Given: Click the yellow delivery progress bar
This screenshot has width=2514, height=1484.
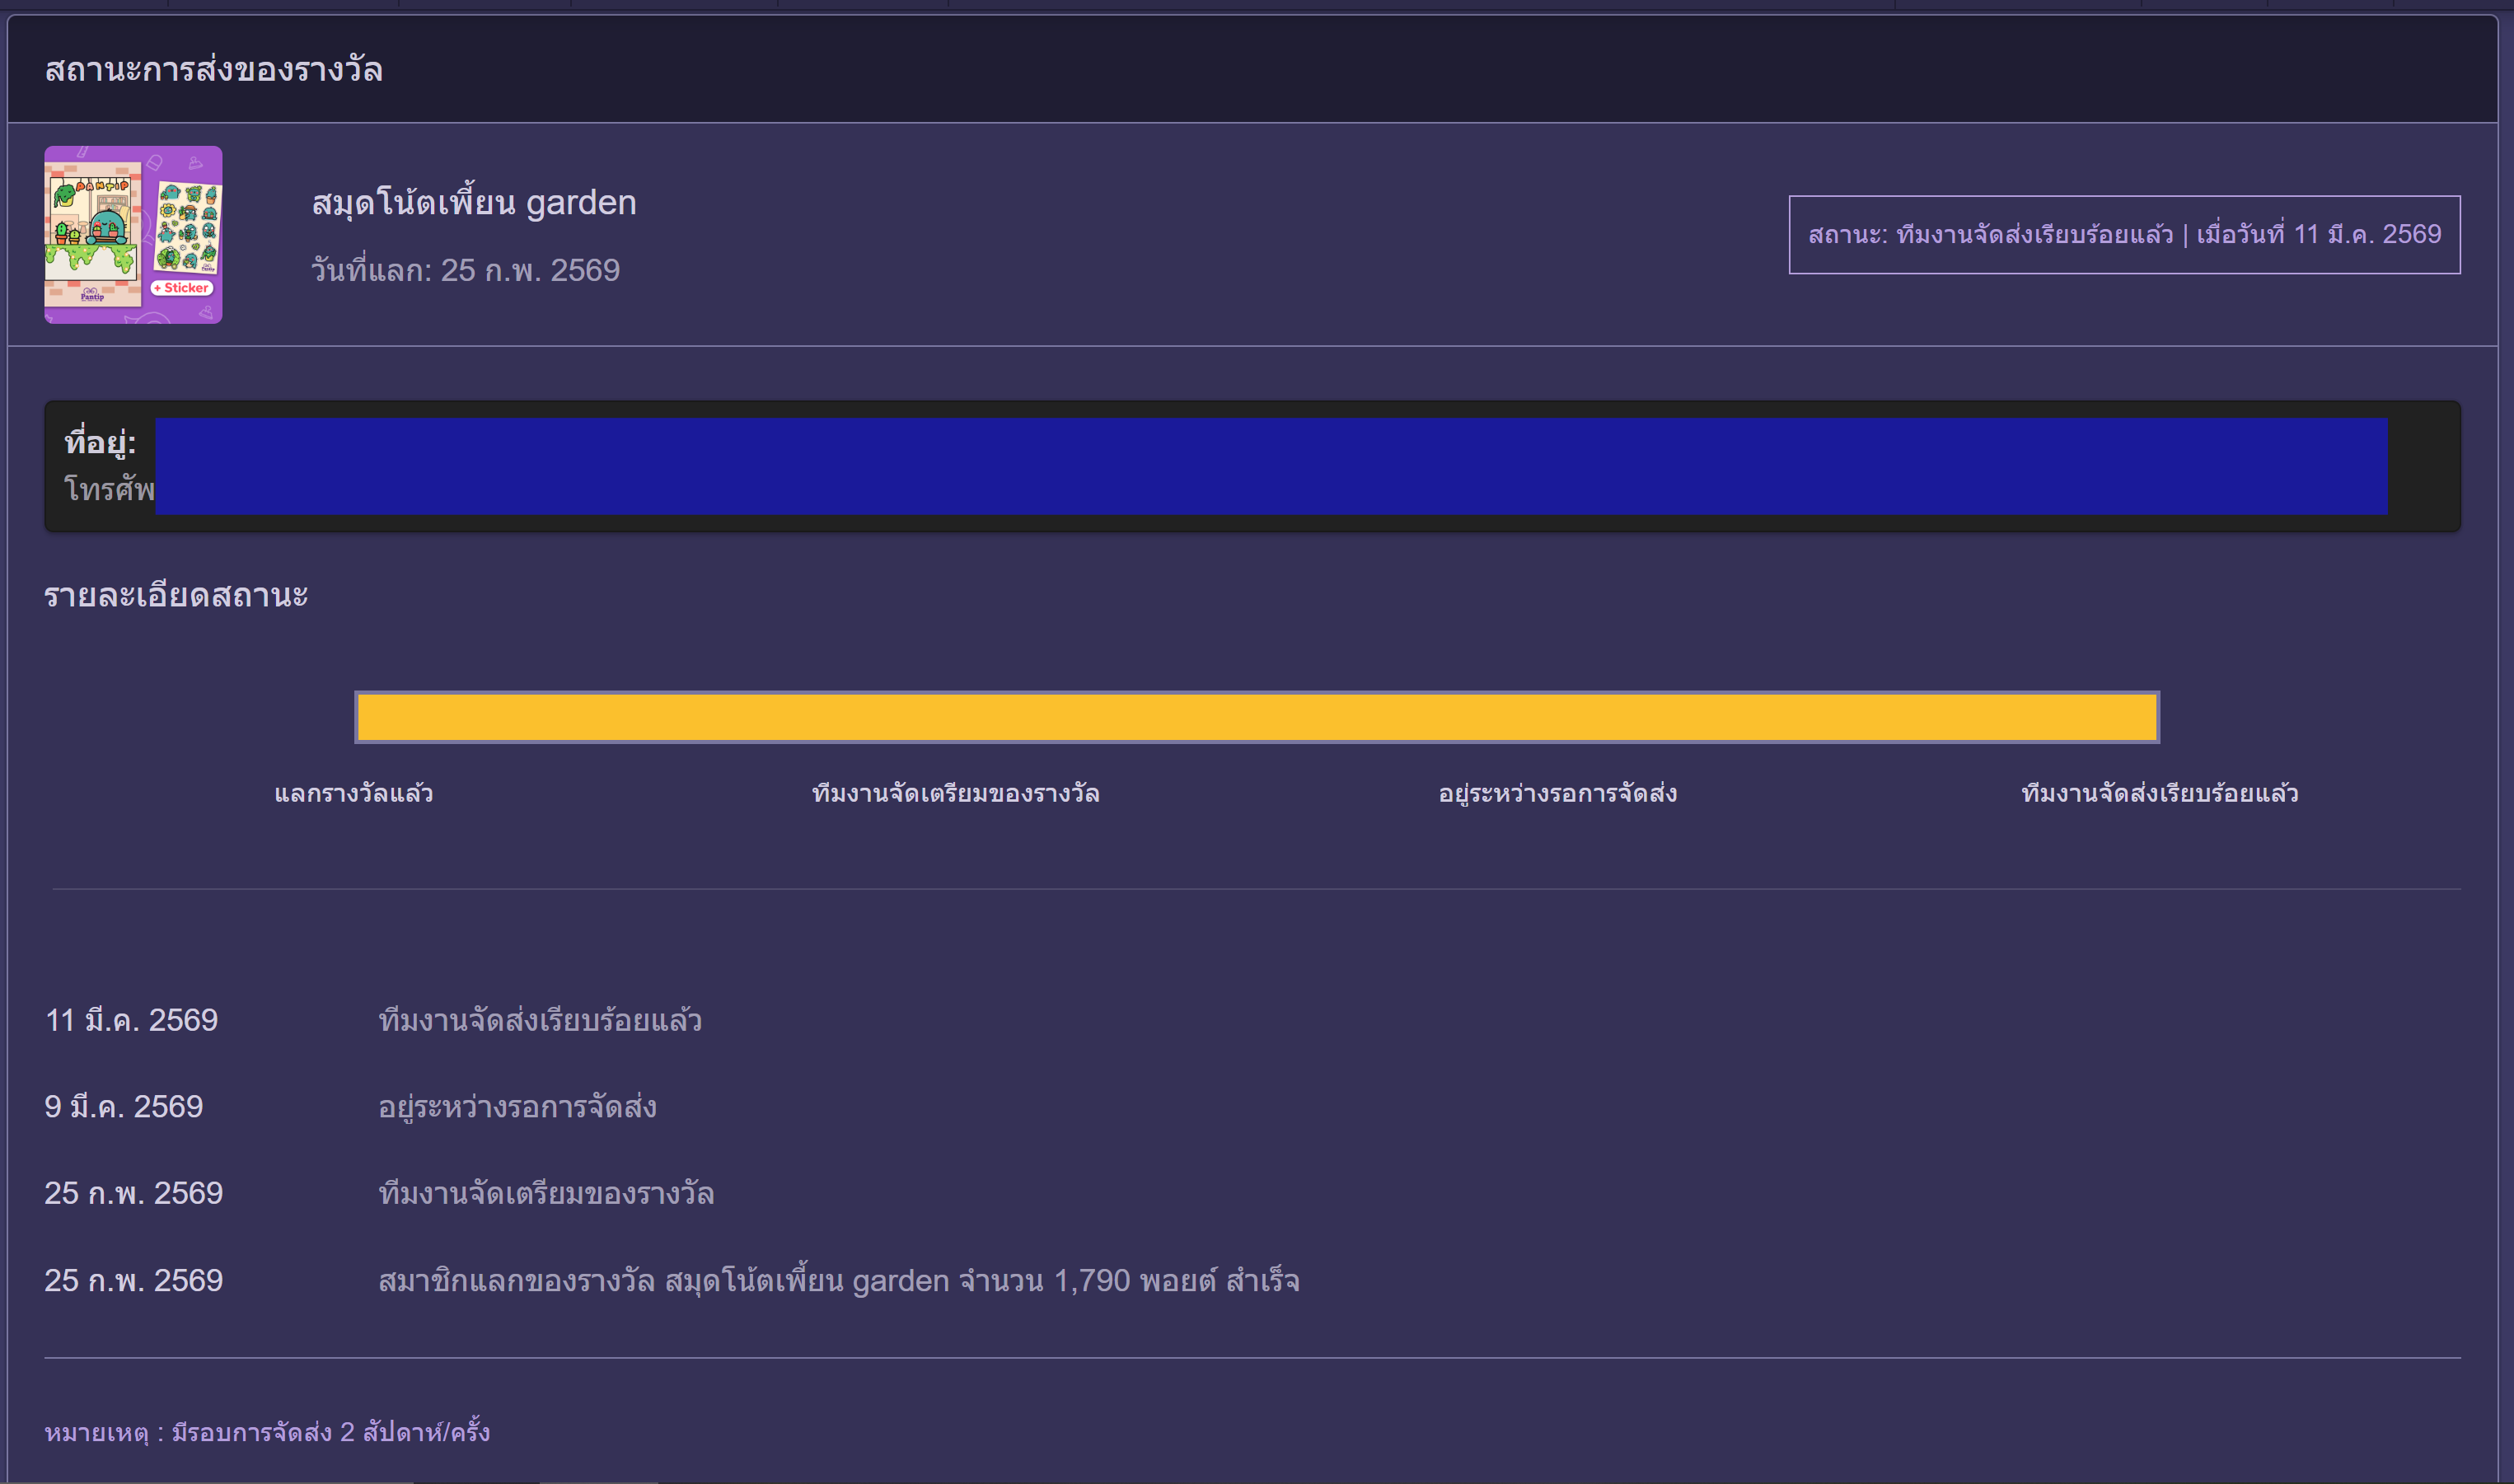Looking at the screenshot, I should [x=1256, y=717].
